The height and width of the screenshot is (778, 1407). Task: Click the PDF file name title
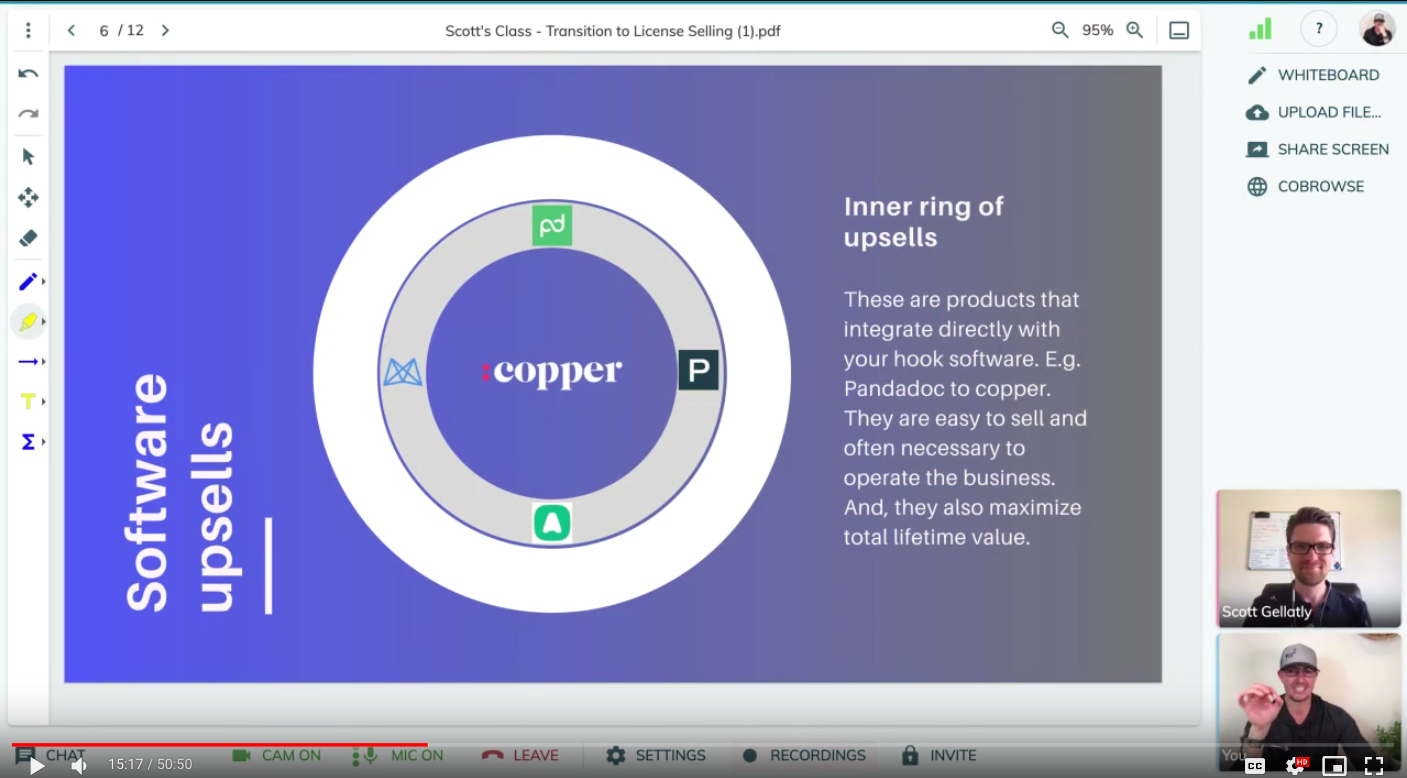click(x=613, y=31)
